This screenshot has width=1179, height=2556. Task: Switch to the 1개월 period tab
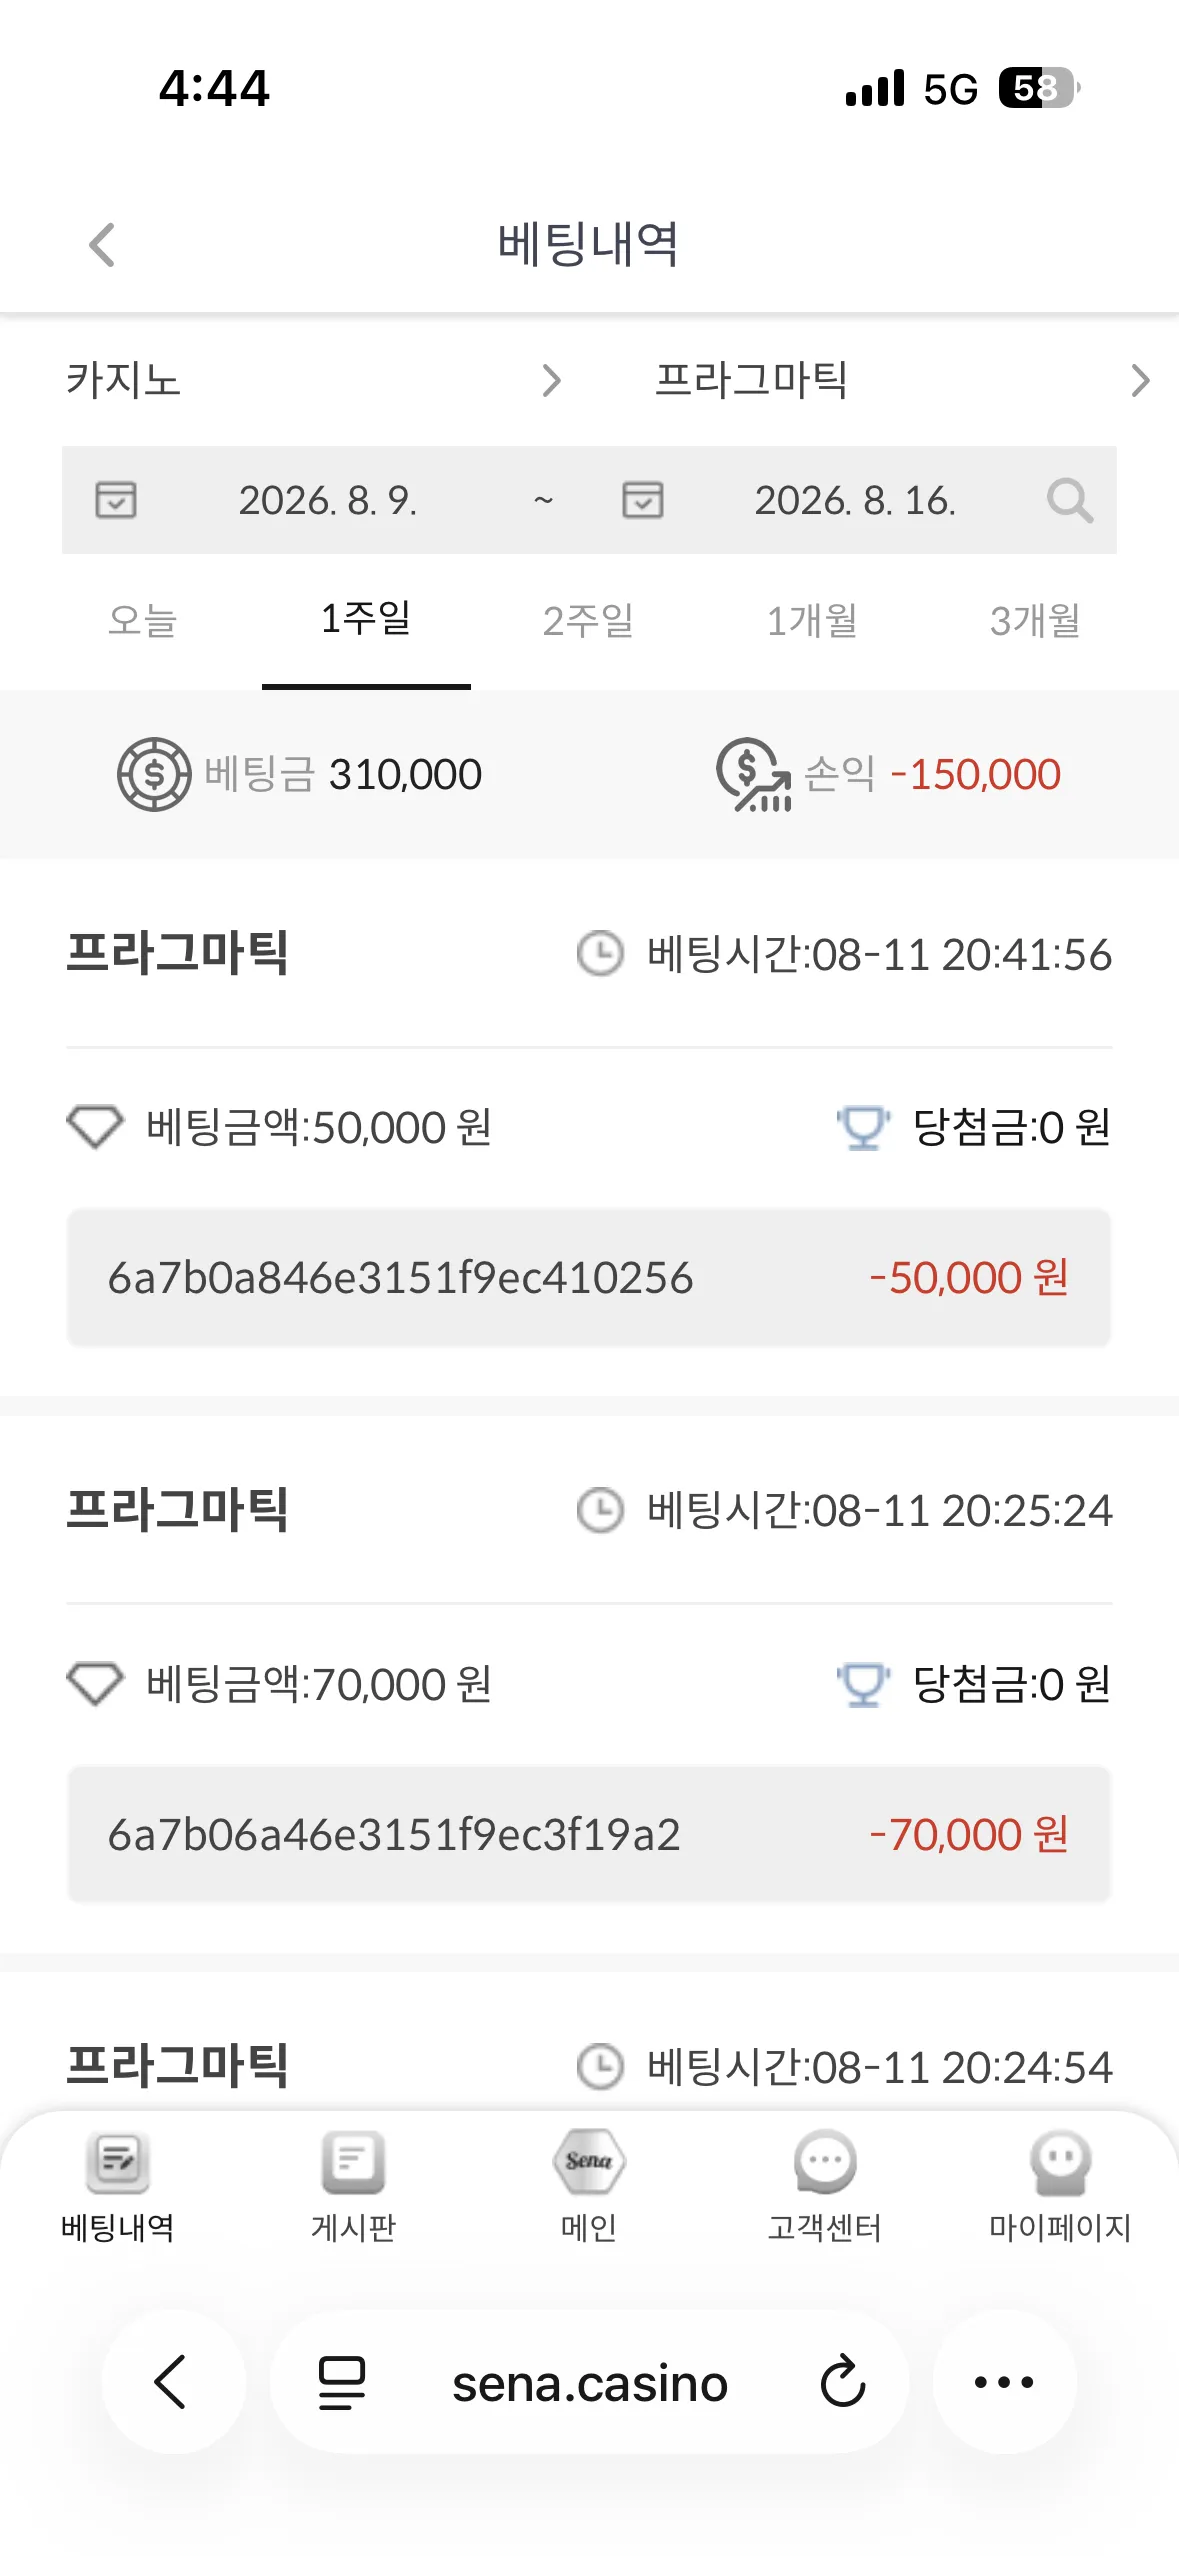coord(812,621)
